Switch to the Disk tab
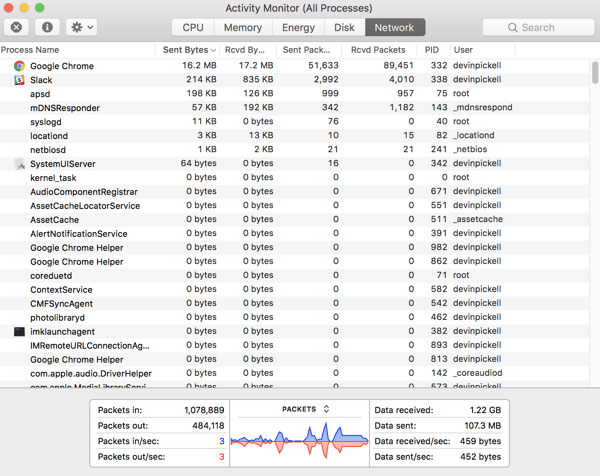 (344, 28)
